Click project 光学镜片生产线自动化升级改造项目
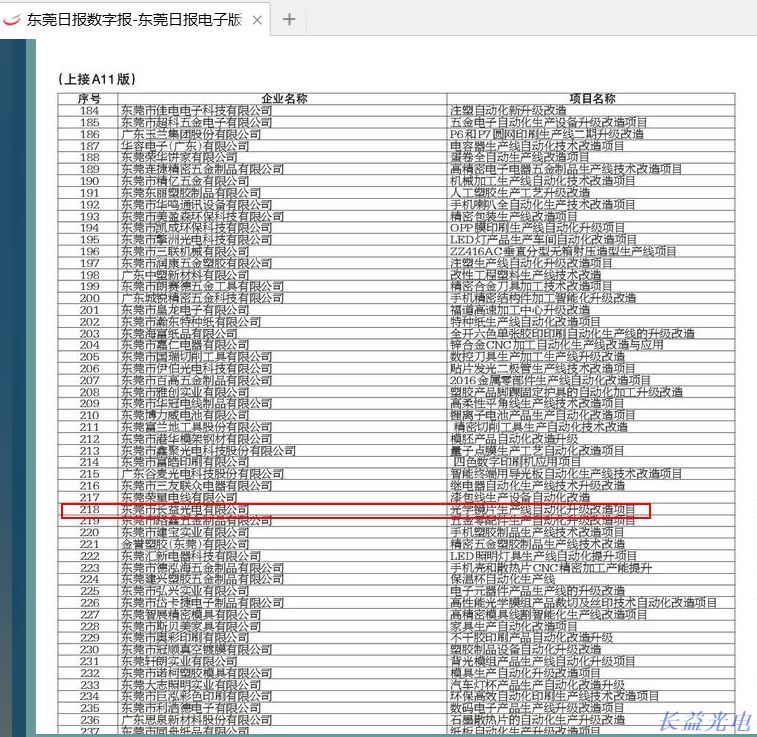The image size is (757, 737). [x=543, y=509]
